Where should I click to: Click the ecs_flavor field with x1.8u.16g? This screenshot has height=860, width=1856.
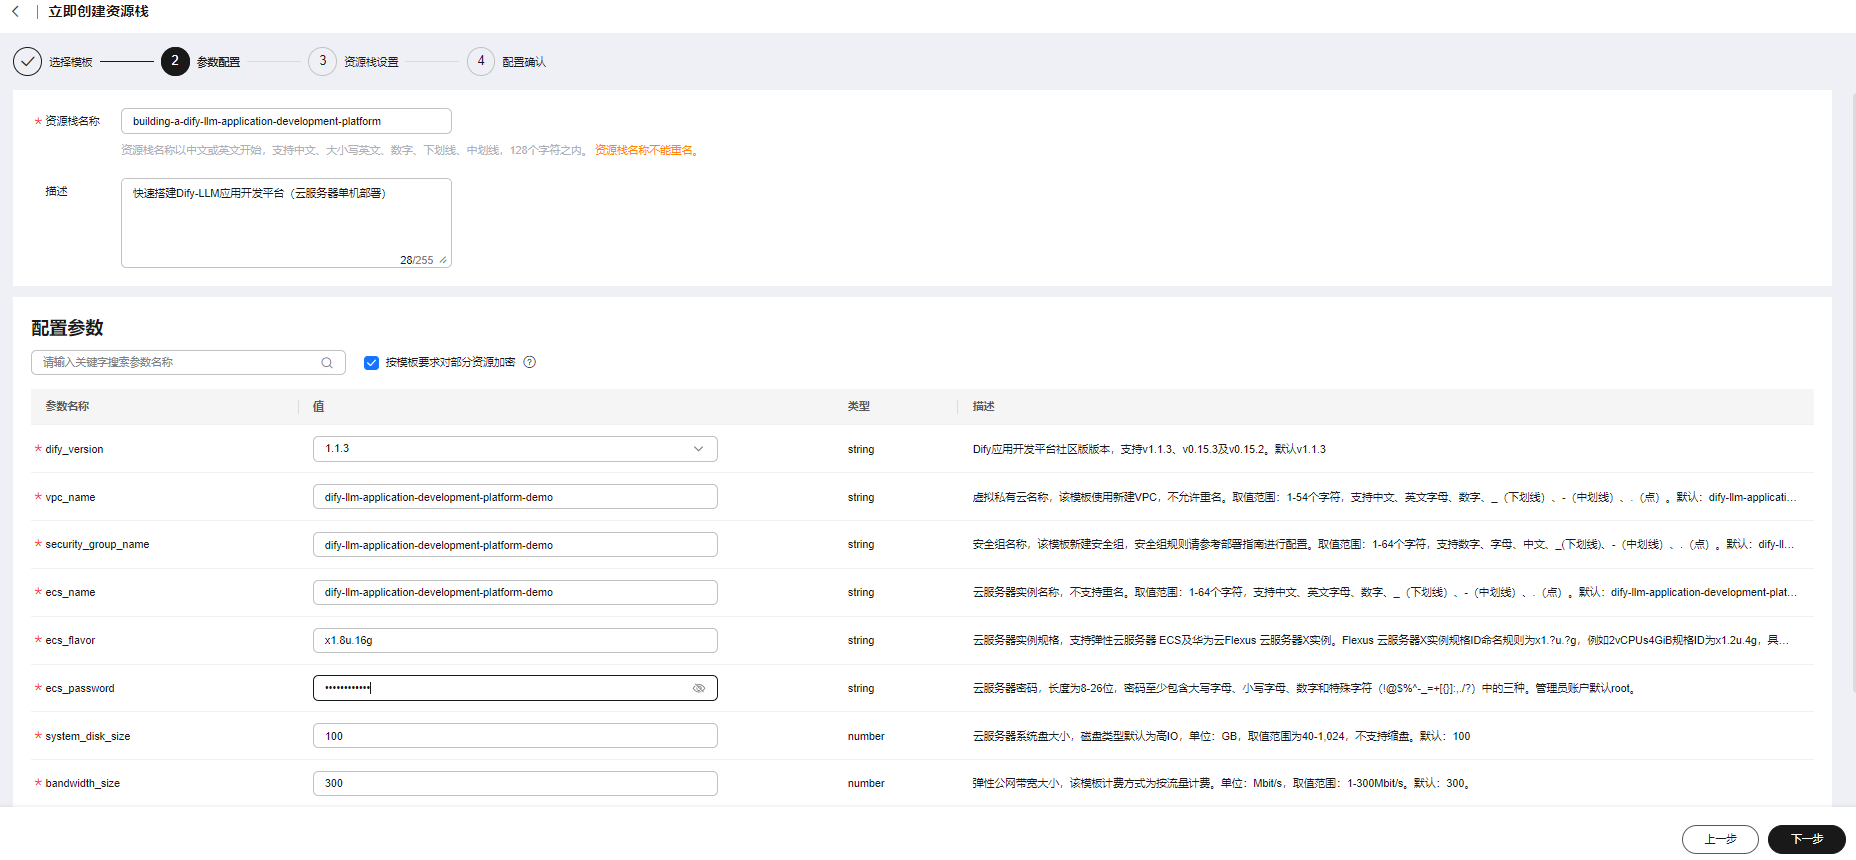(515, 640)
